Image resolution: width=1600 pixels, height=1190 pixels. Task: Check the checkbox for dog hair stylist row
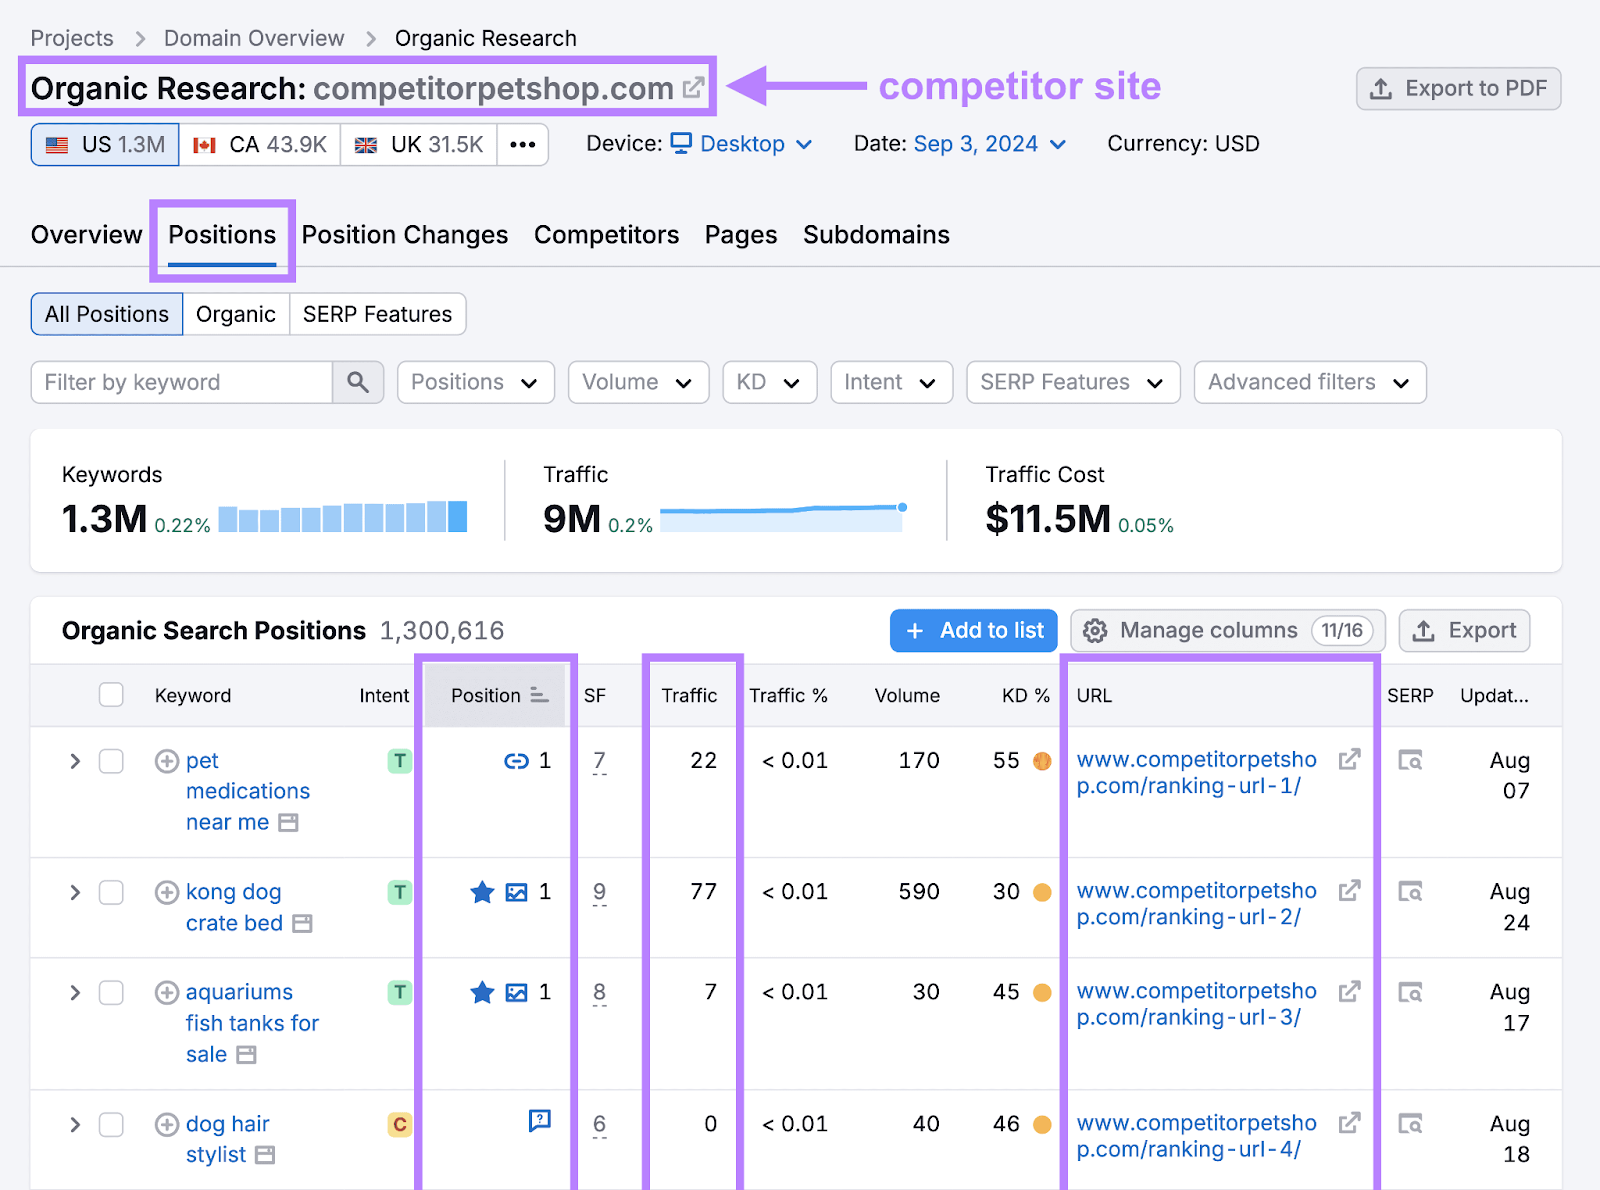pos(111,1124)
